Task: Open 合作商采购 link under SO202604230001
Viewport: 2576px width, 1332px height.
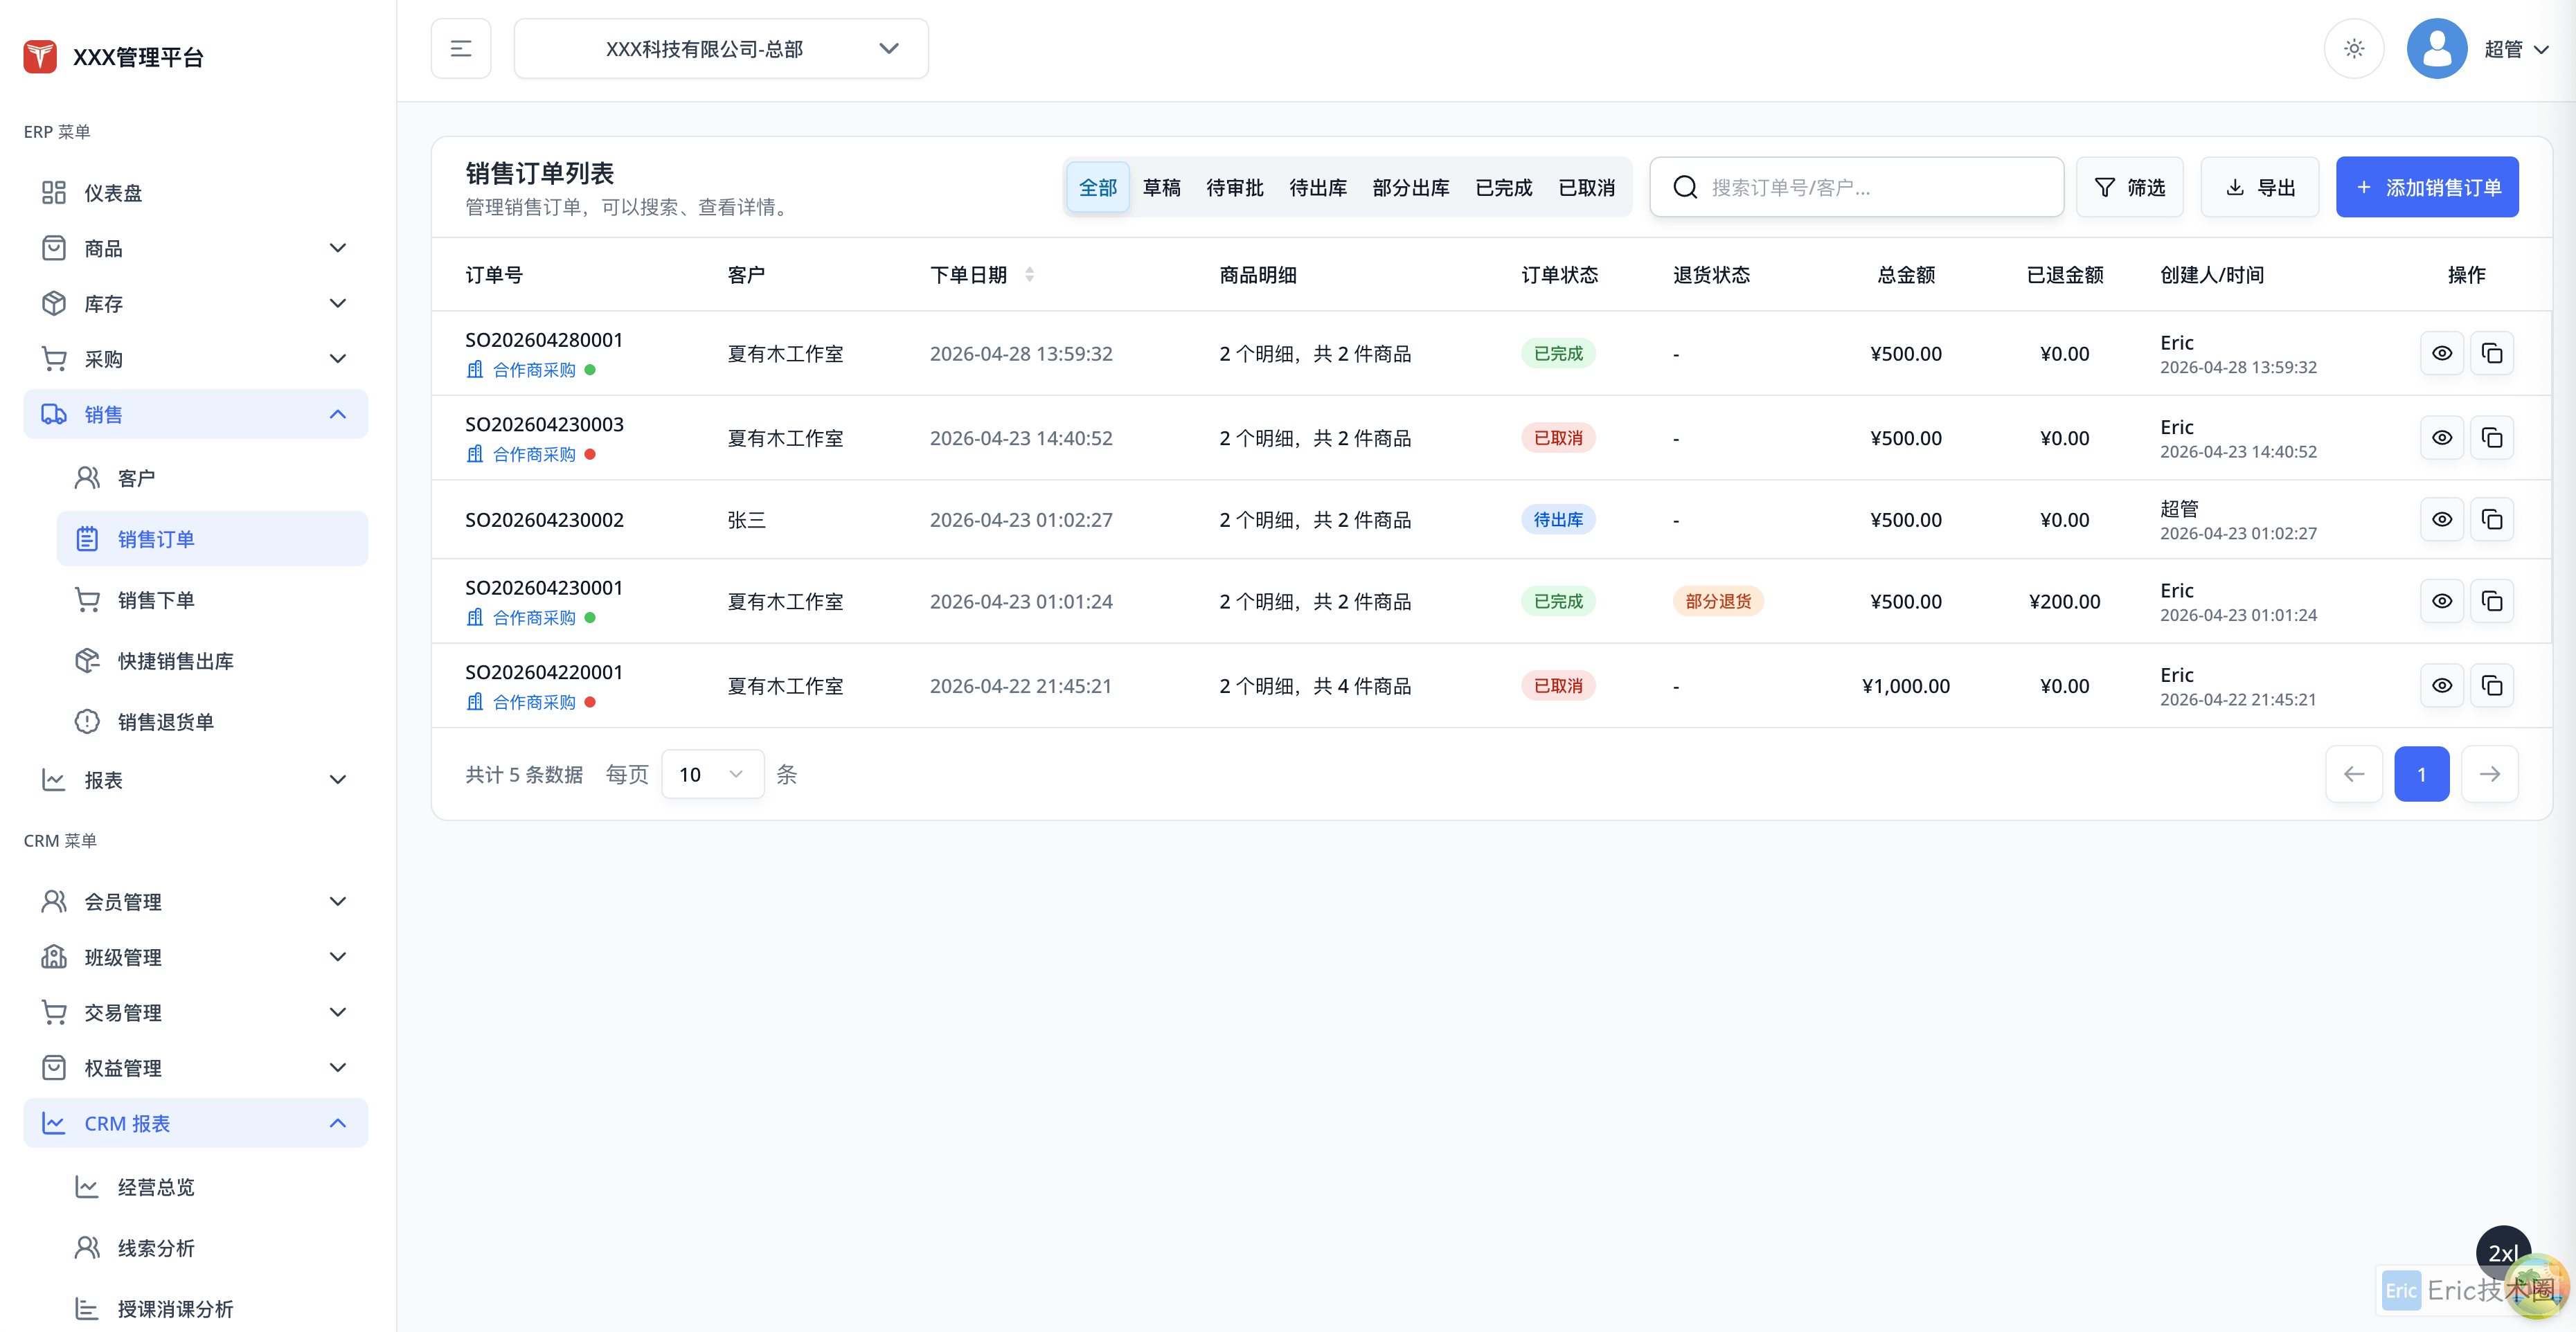Action: 534,618
